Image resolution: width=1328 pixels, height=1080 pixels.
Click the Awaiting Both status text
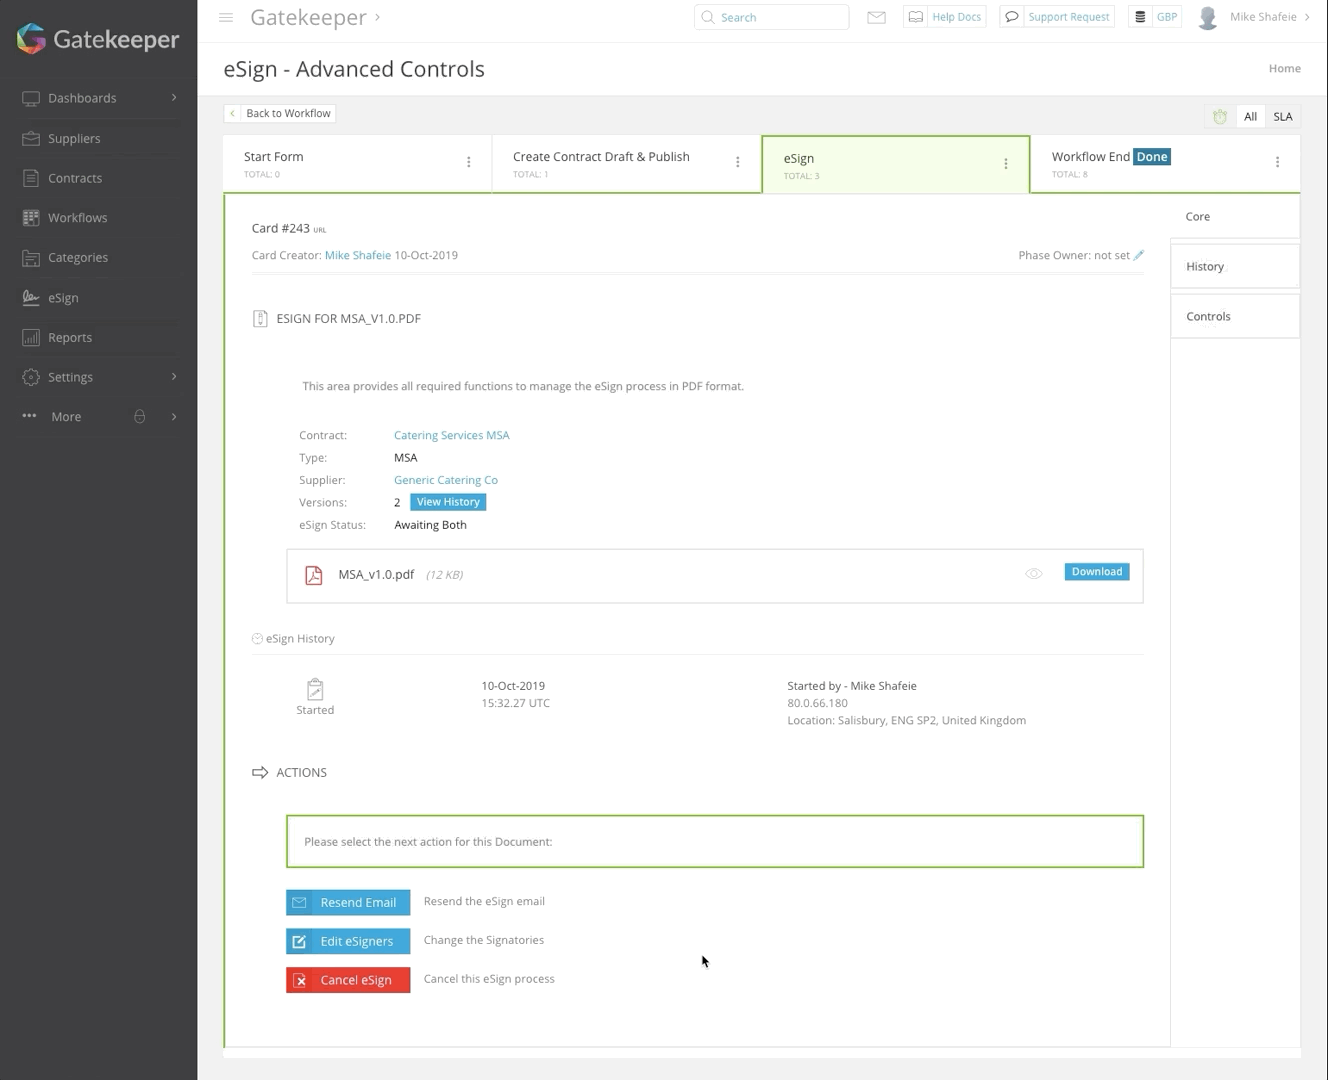(430, 525)
